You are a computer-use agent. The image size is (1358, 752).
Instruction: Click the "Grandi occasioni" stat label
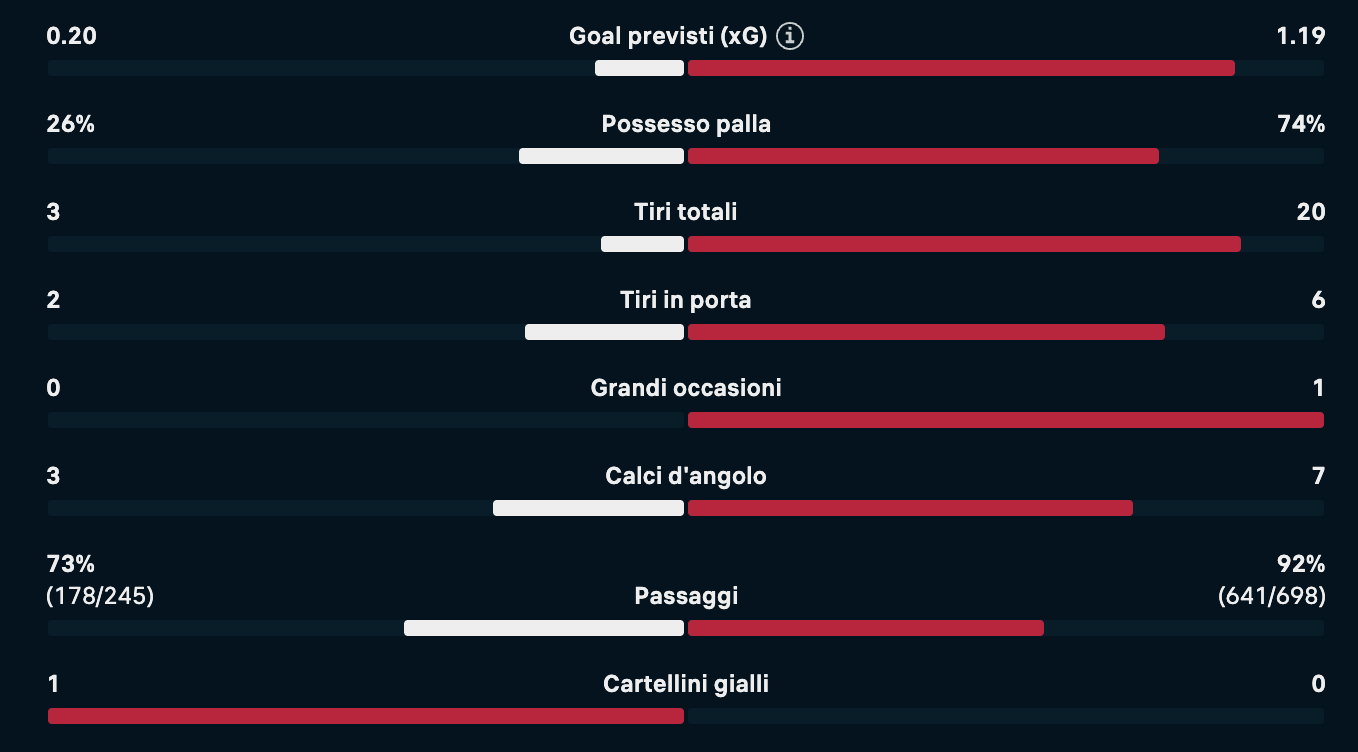point(686,388)
